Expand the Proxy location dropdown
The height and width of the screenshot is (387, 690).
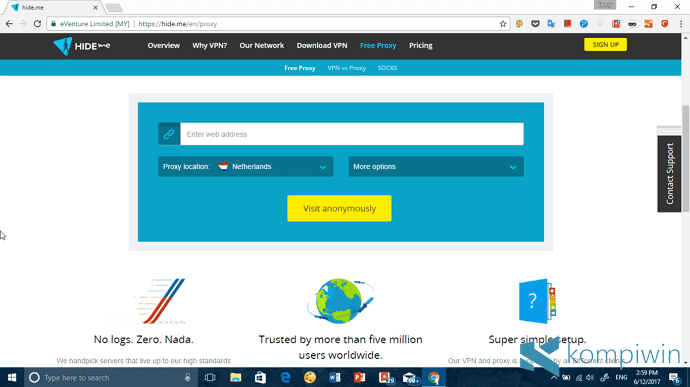click(x=246, y=166)
